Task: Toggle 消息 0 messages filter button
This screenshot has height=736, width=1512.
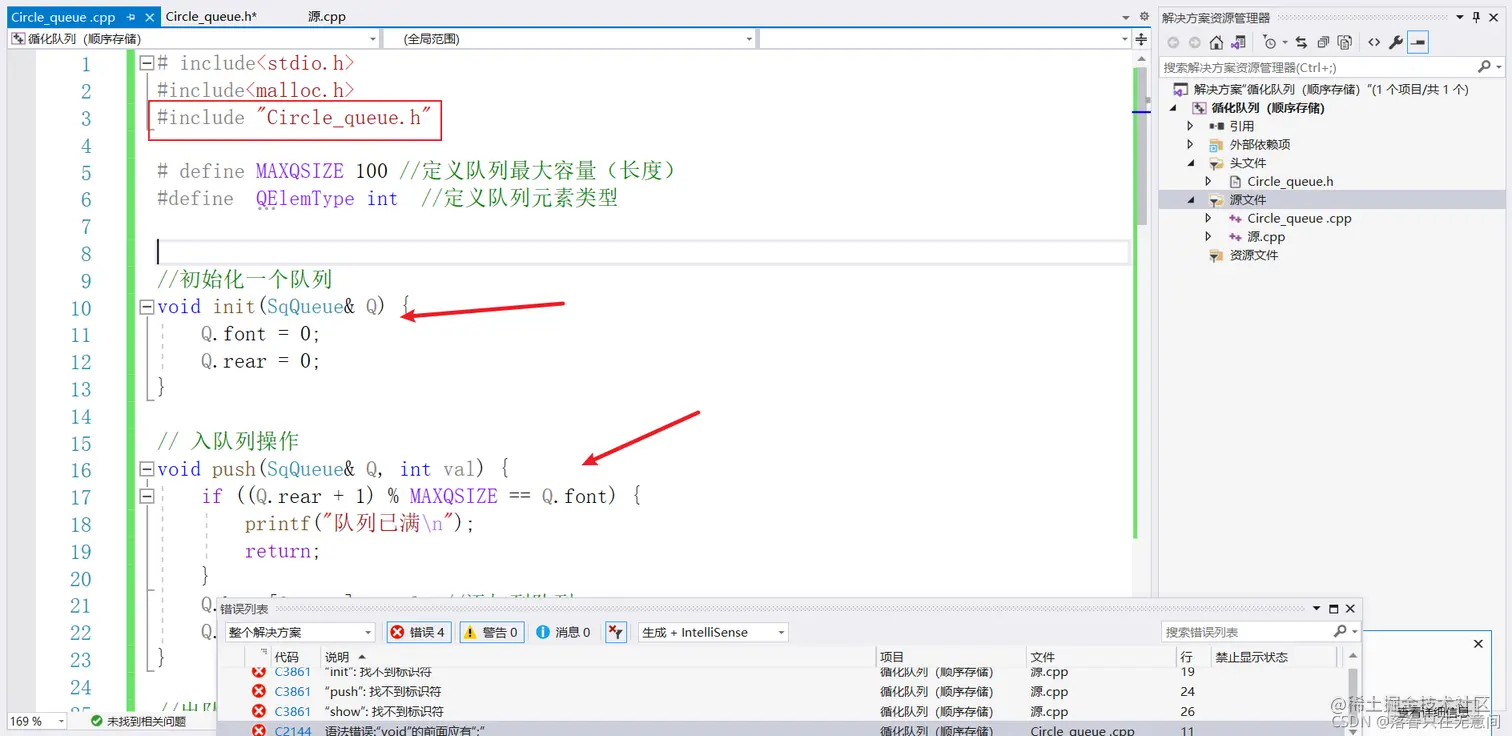Action: 563,632
